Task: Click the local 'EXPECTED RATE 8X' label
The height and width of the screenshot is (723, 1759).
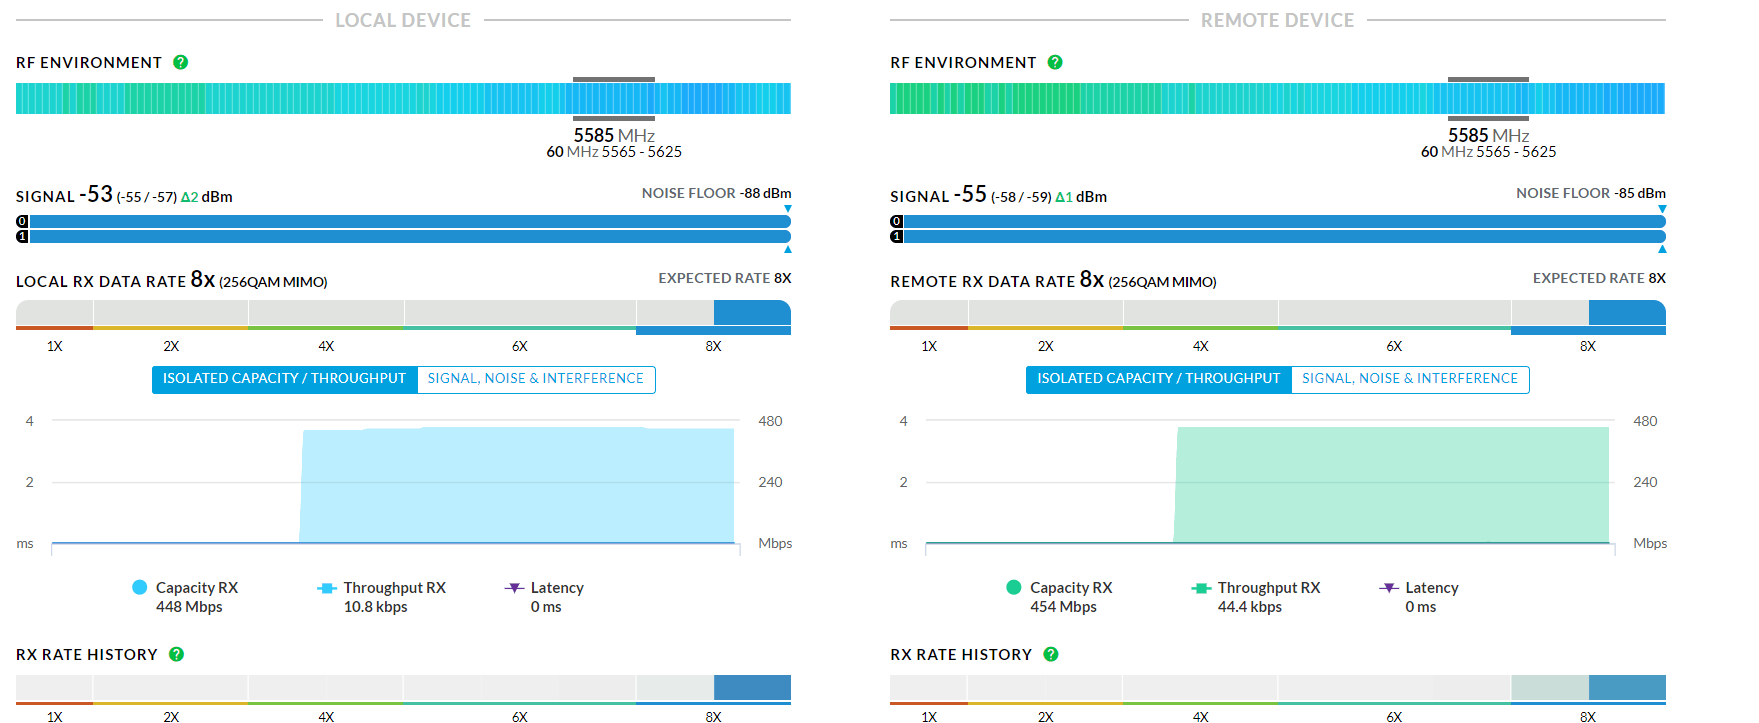Action: [x=725, y=278]
